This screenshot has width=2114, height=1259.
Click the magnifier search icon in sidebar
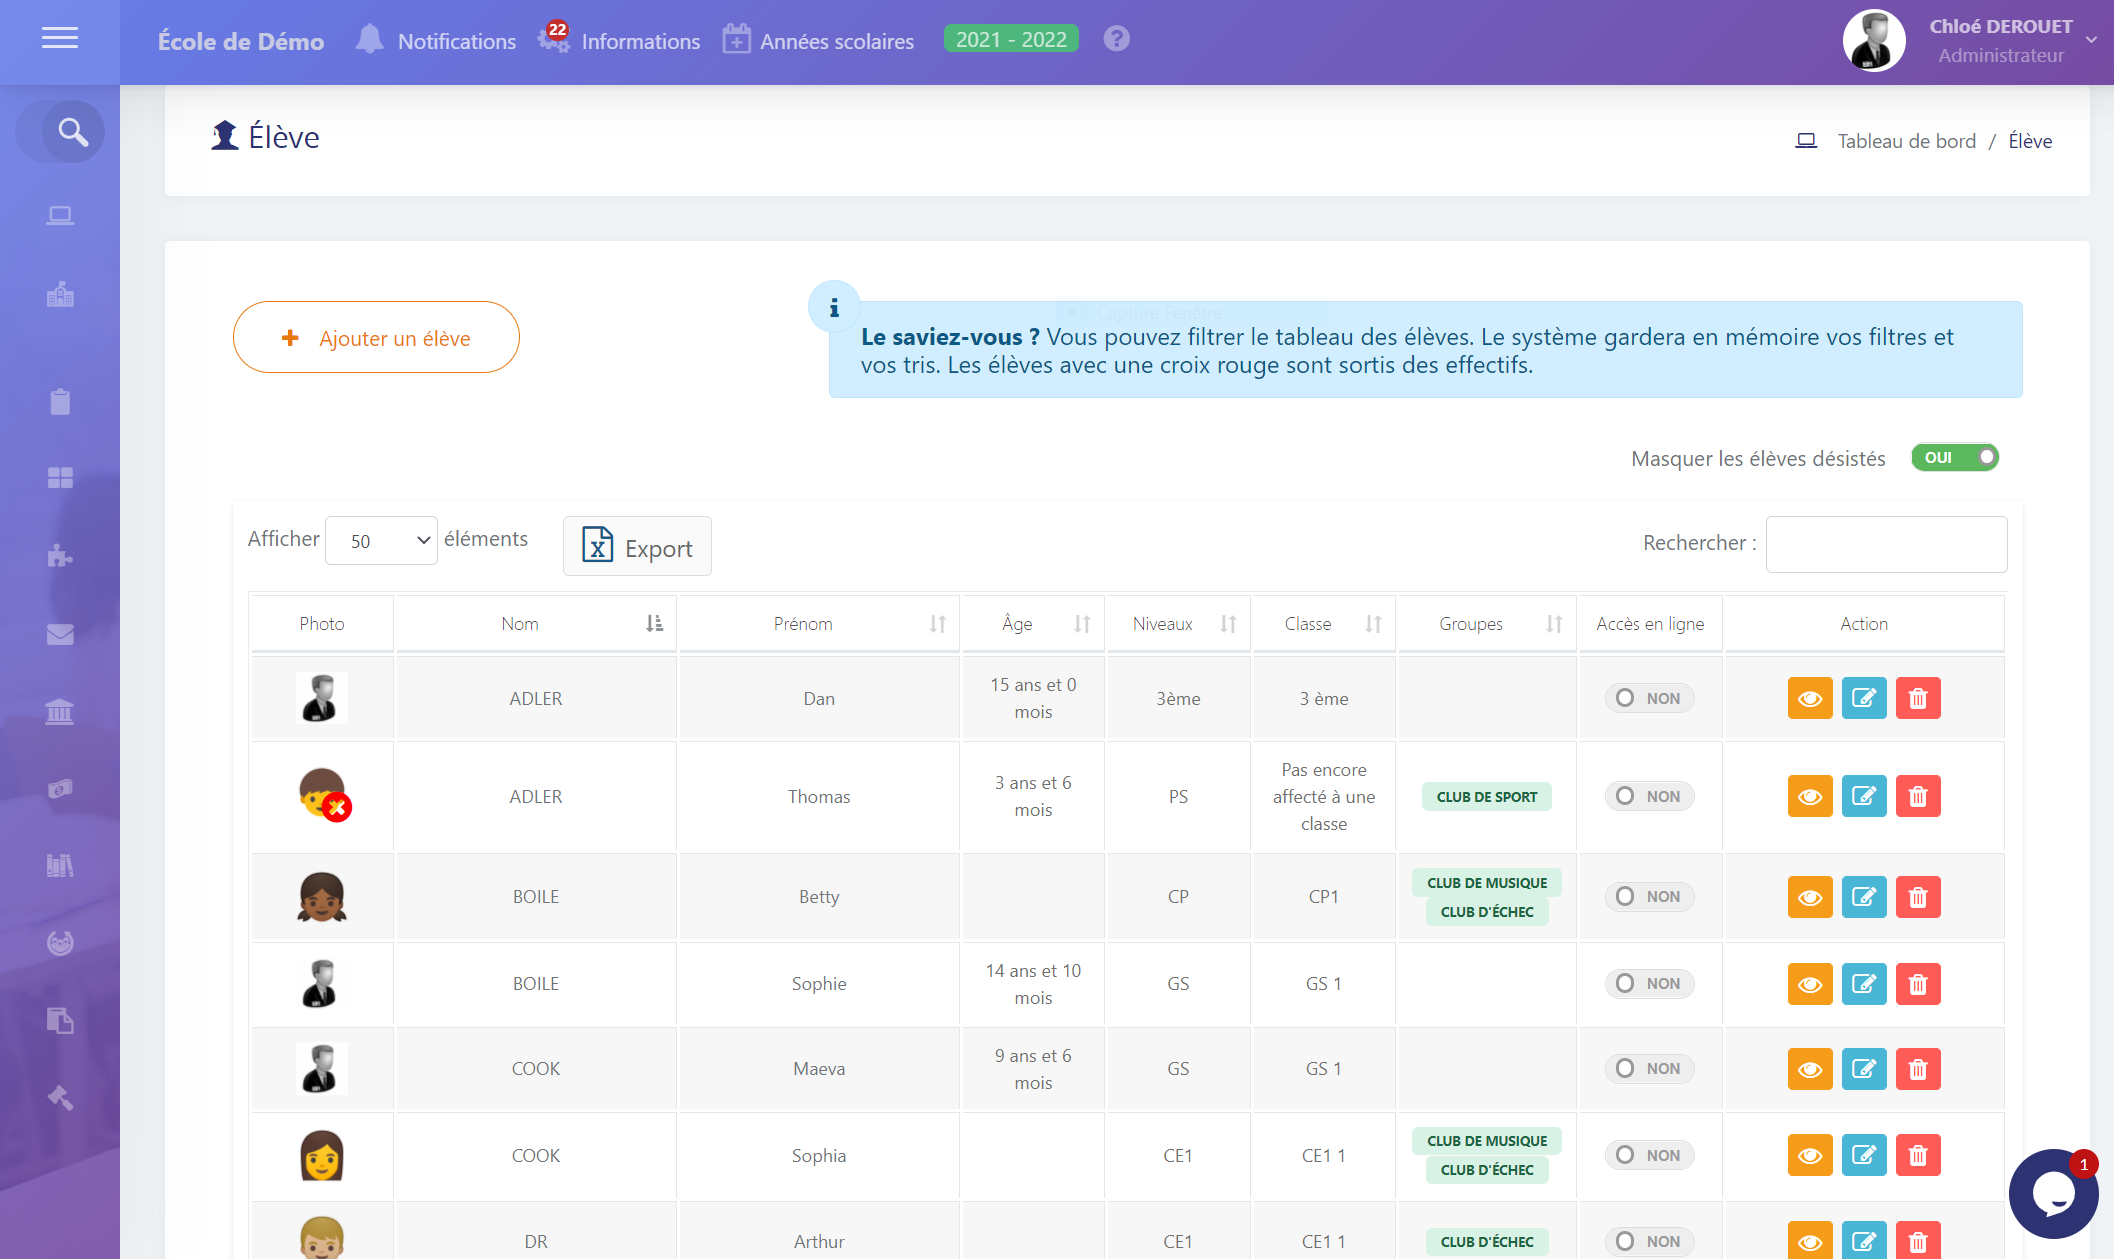(x=72, y=132)
